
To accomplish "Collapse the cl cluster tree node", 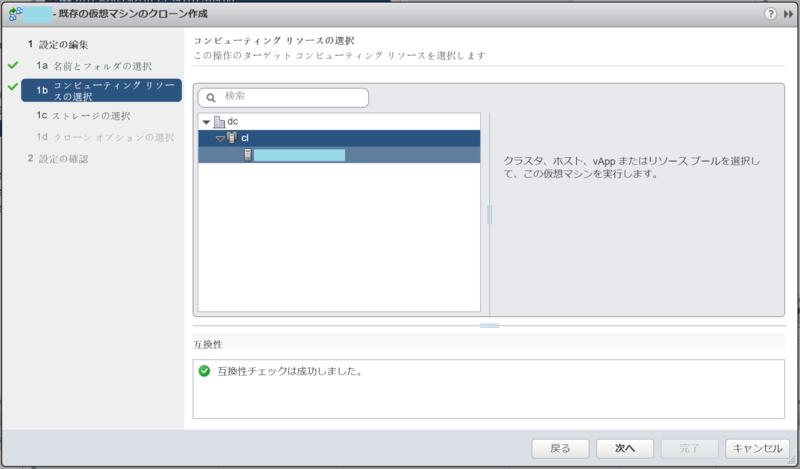I will pyautogui.click(x=220, y=138).
